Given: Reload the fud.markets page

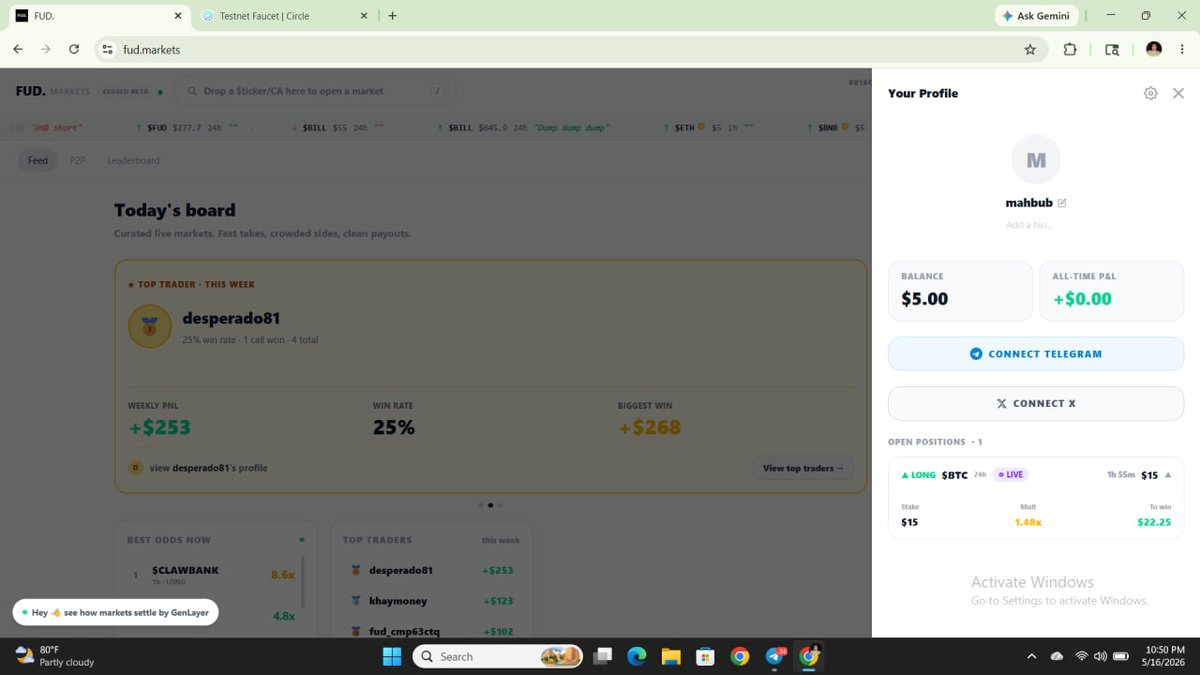Looking at the screenshot, I should 74,49.
